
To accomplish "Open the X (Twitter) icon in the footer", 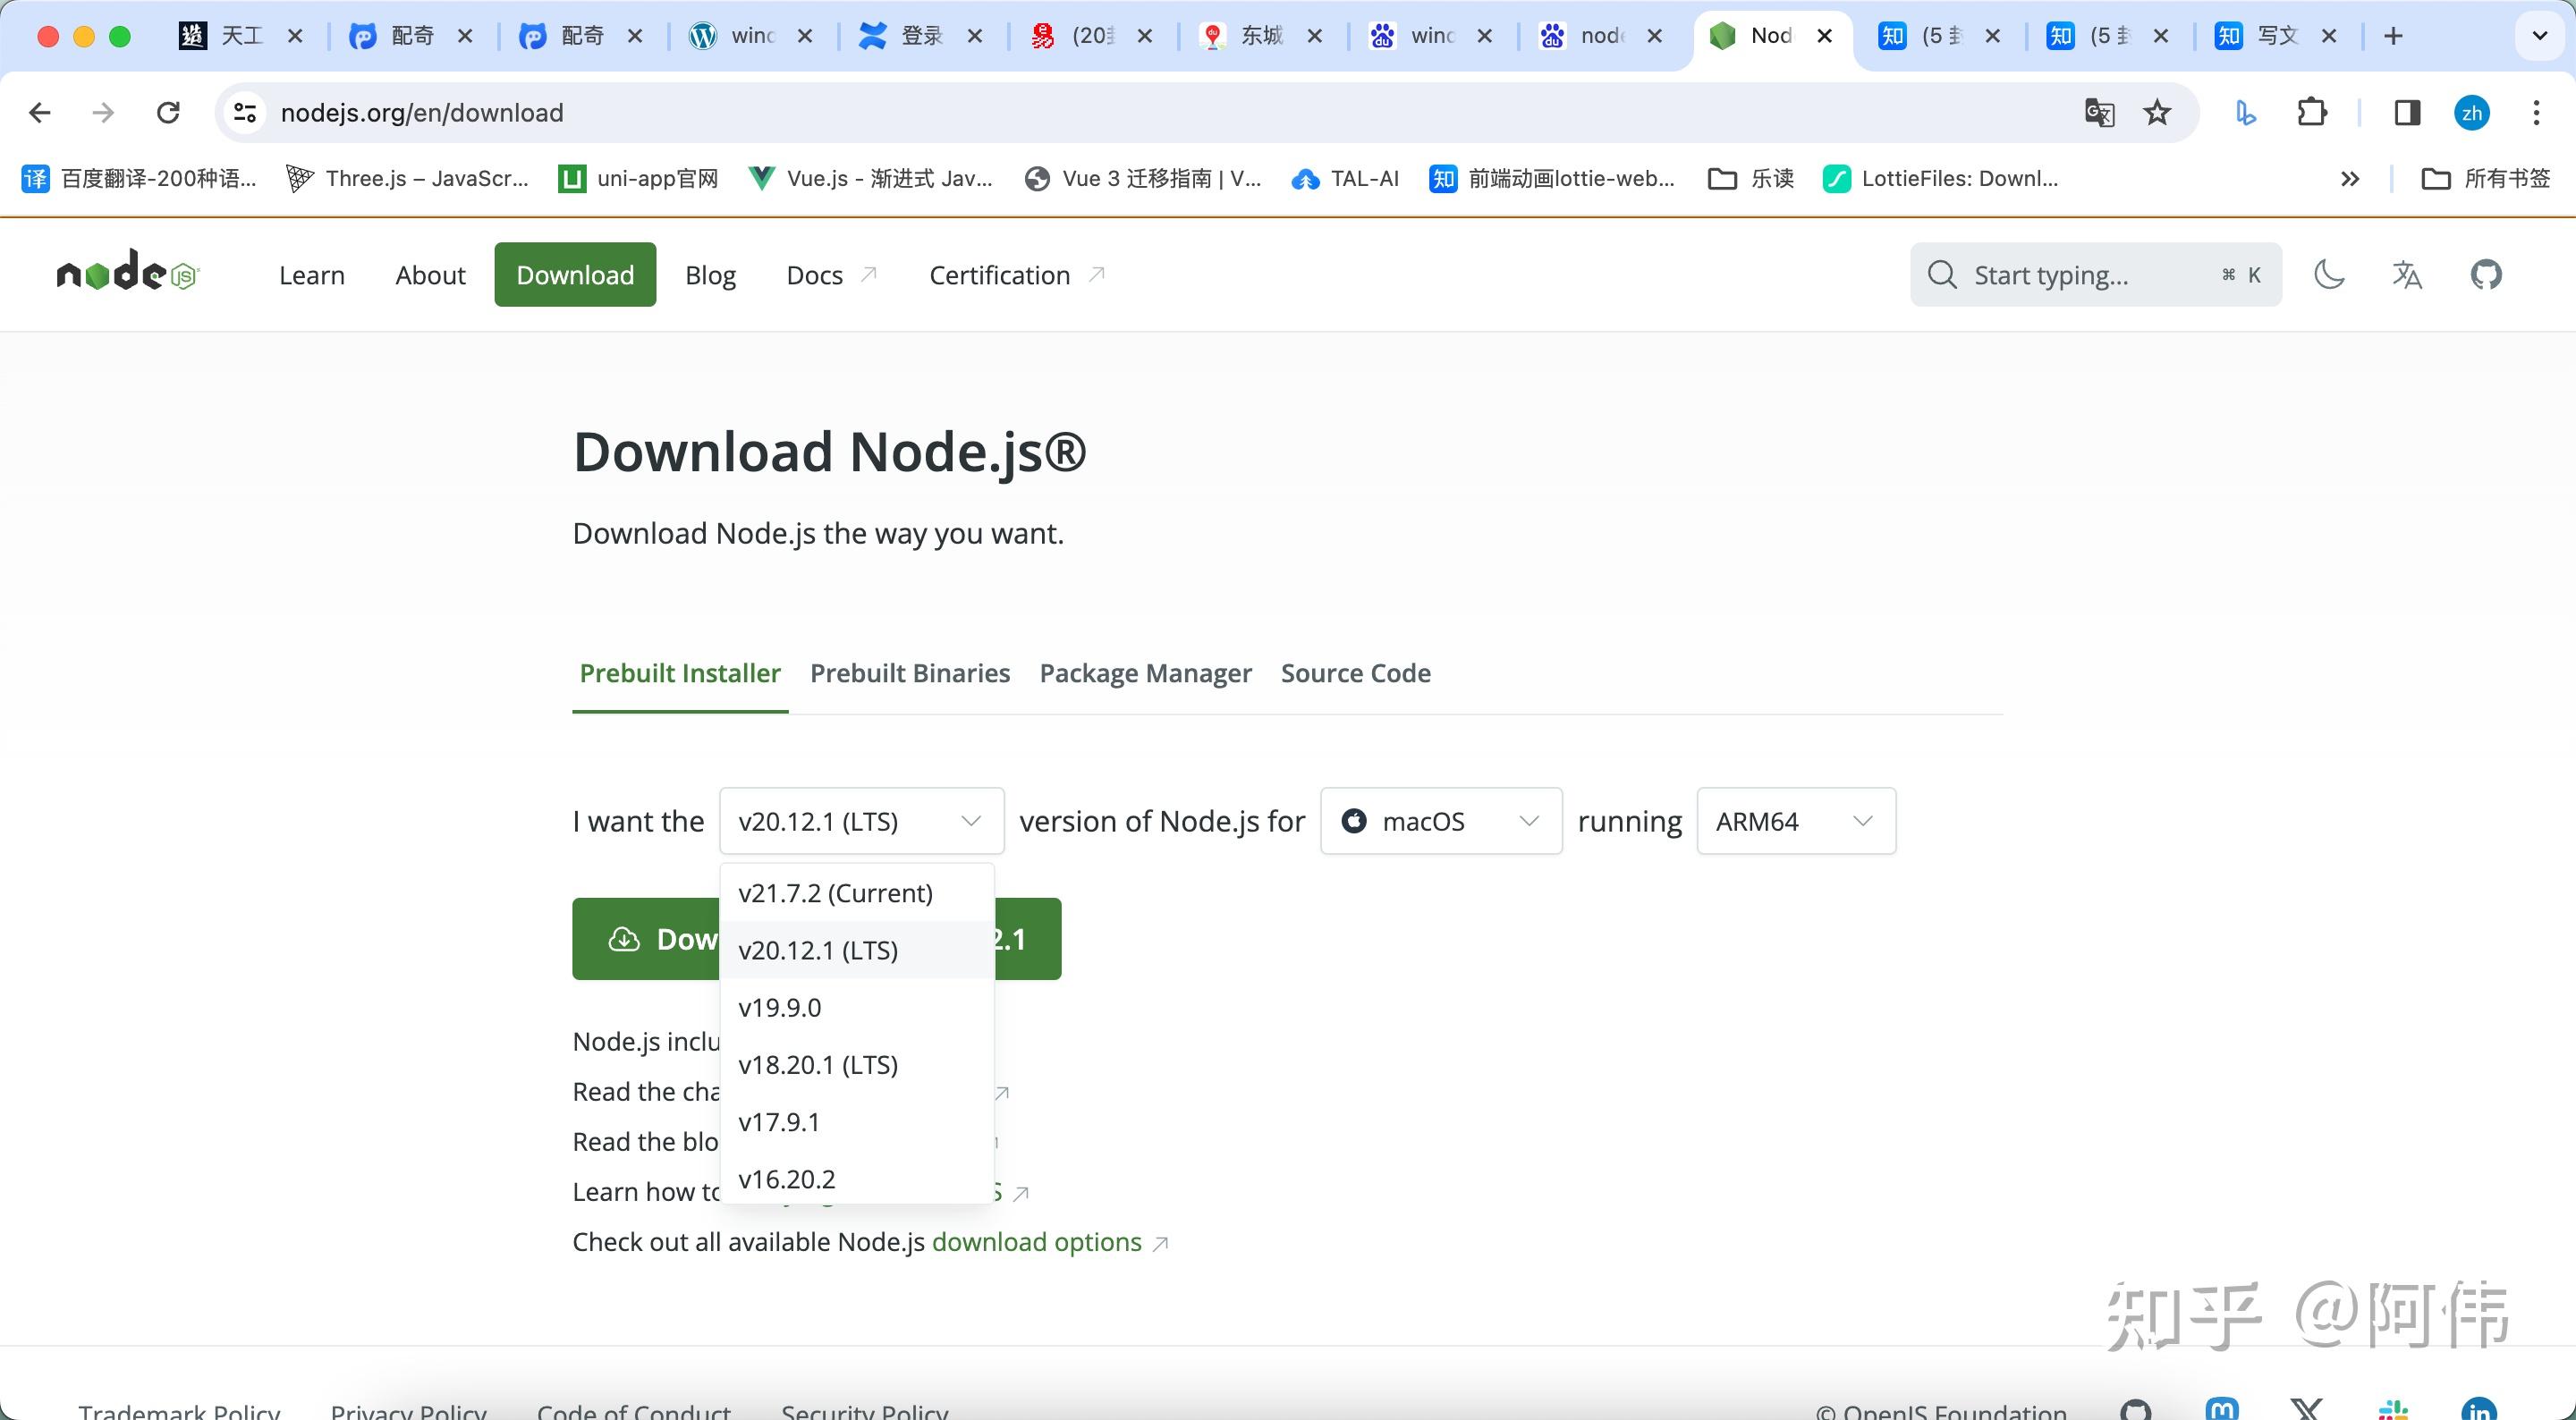I will (2305, 1411).
